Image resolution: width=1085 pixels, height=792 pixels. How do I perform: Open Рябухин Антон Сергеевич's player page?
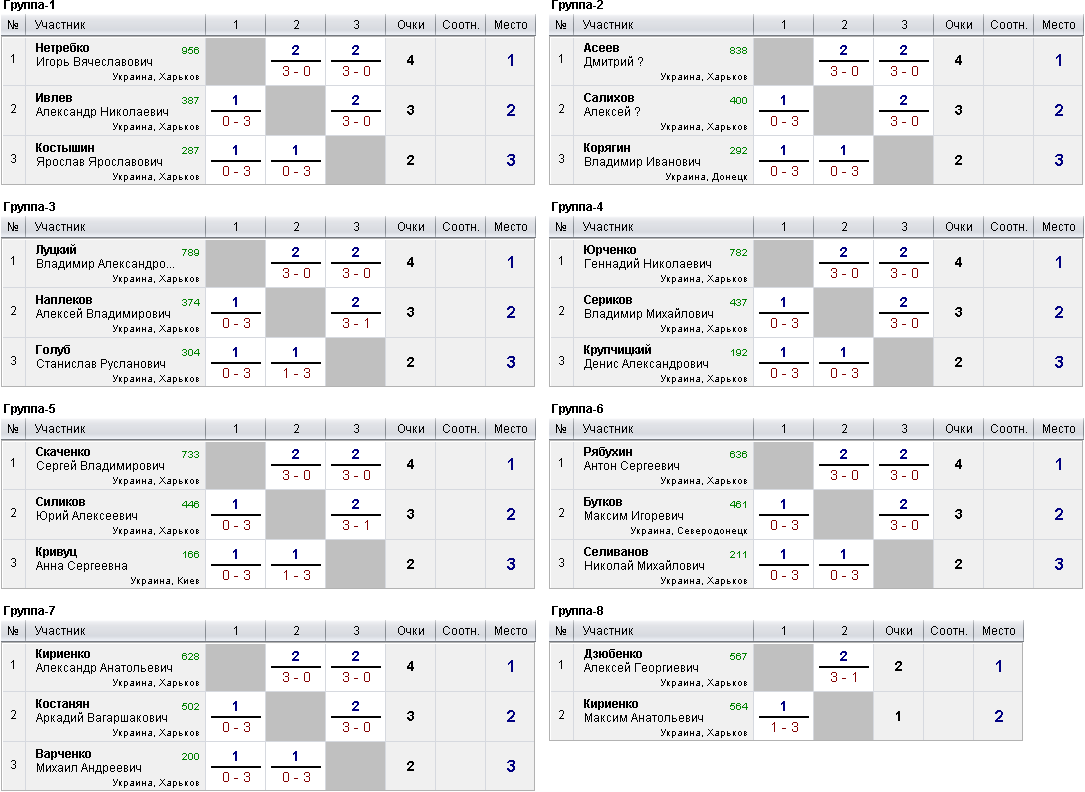click(x=608, y=452)
